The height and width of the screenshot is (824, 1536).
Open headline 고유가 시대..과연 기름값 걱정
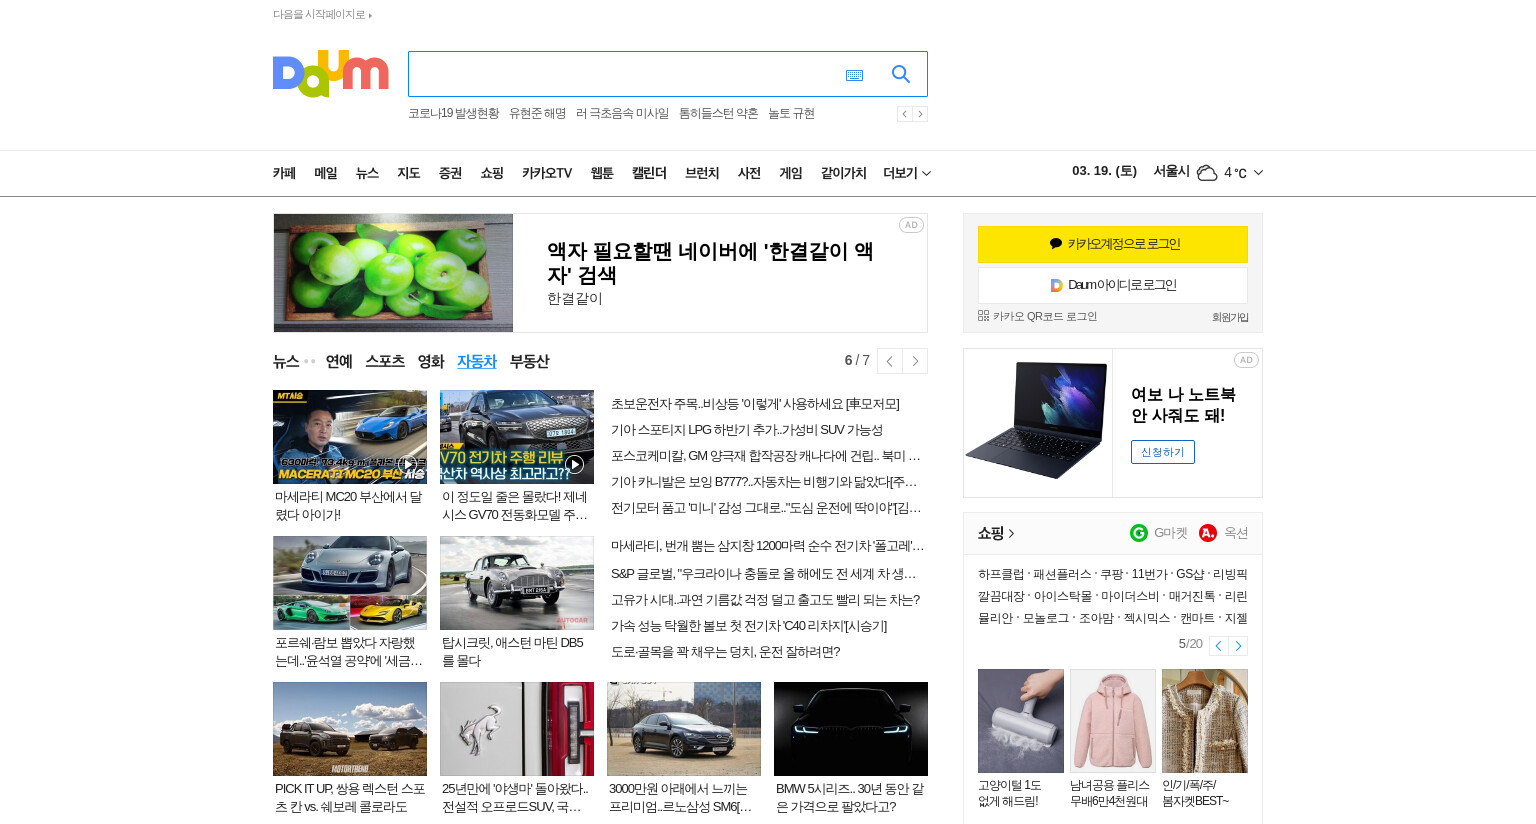click(x=765, y=600)
